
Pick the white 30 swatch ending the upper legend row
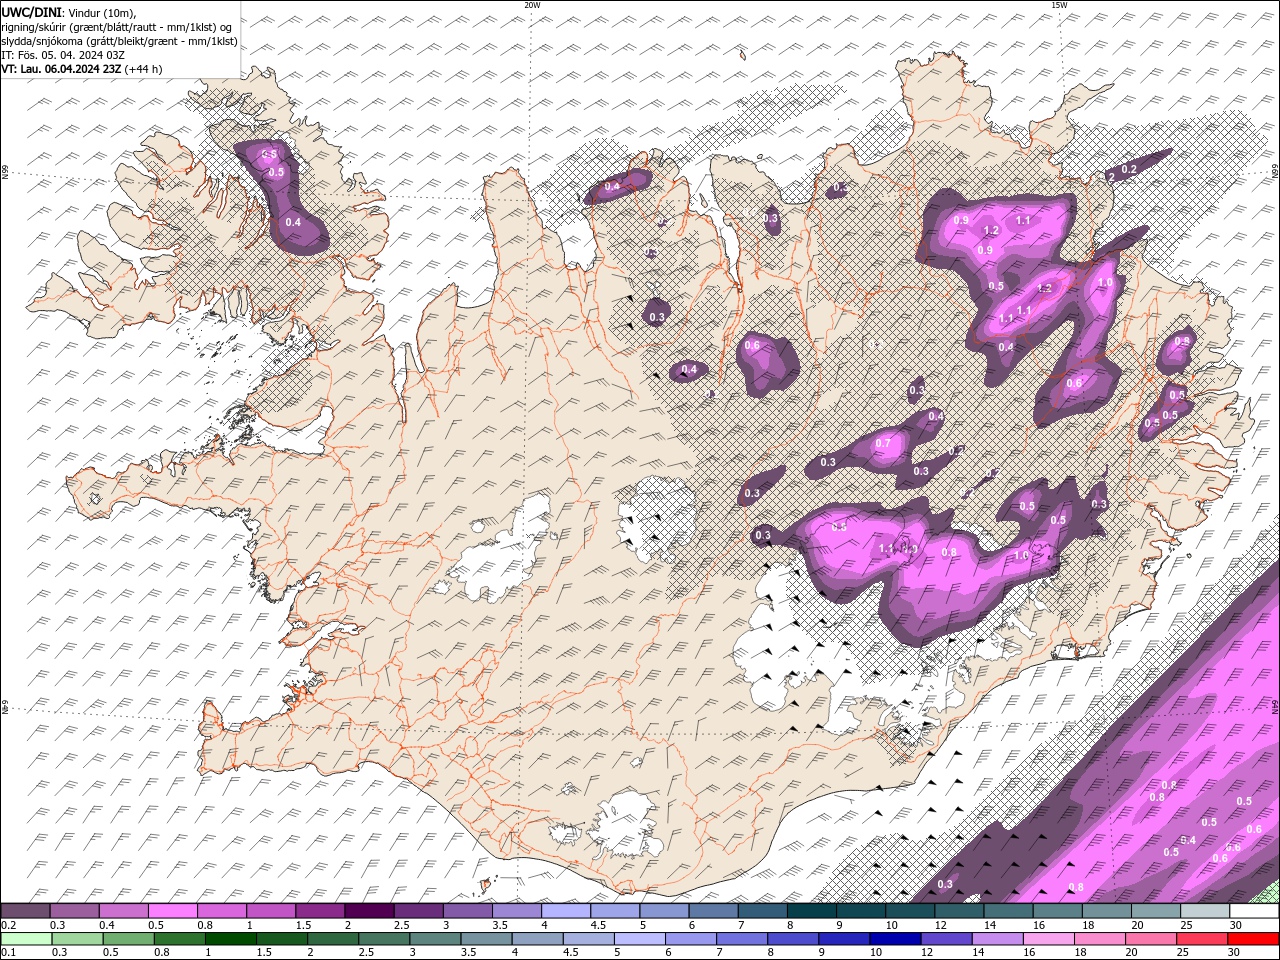(x=1254, y=911)
